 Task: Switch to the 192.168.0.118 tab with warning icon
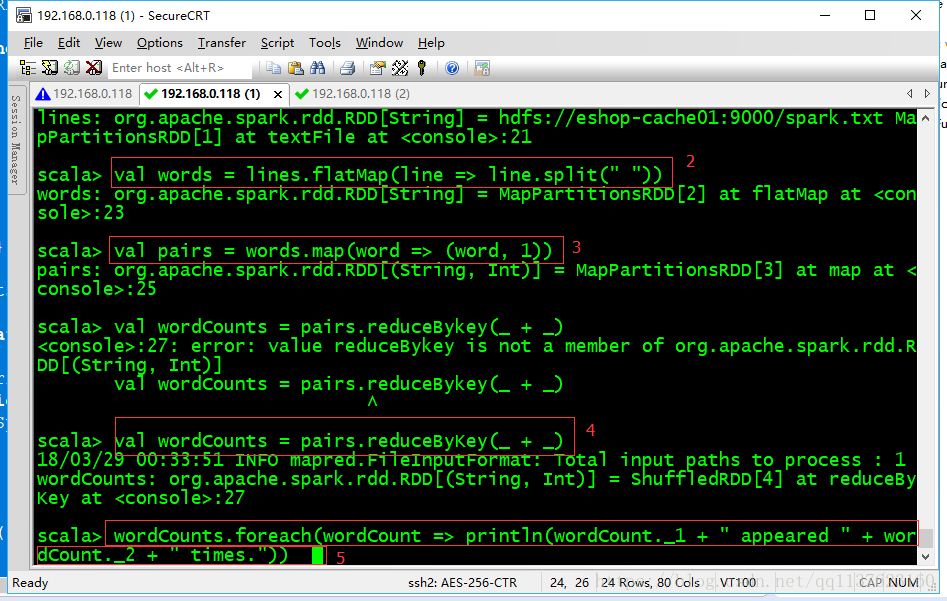84,94
